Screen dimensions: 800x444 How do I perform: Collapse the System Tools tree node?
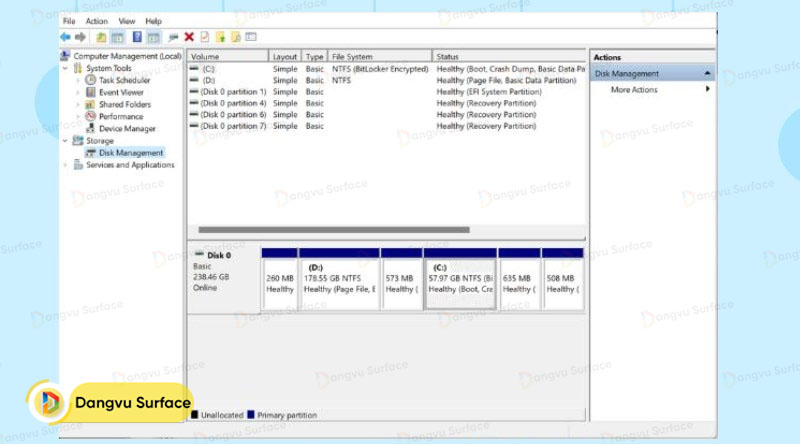coord(65,68)
